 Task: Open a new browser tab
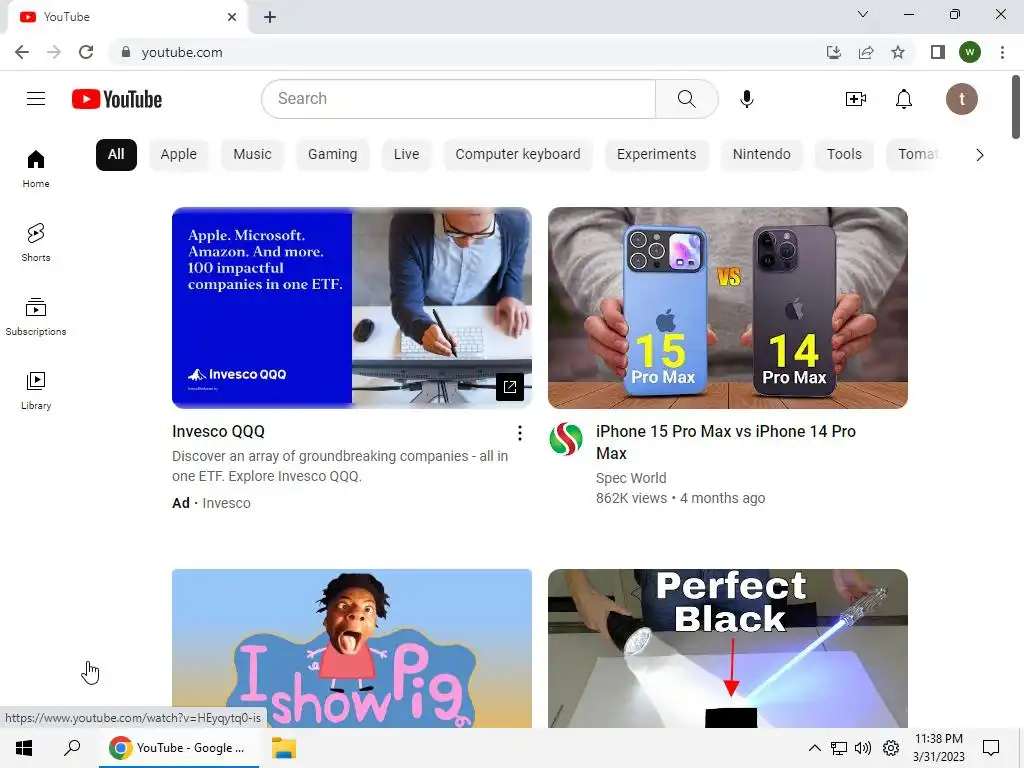(x=270, y=17)
